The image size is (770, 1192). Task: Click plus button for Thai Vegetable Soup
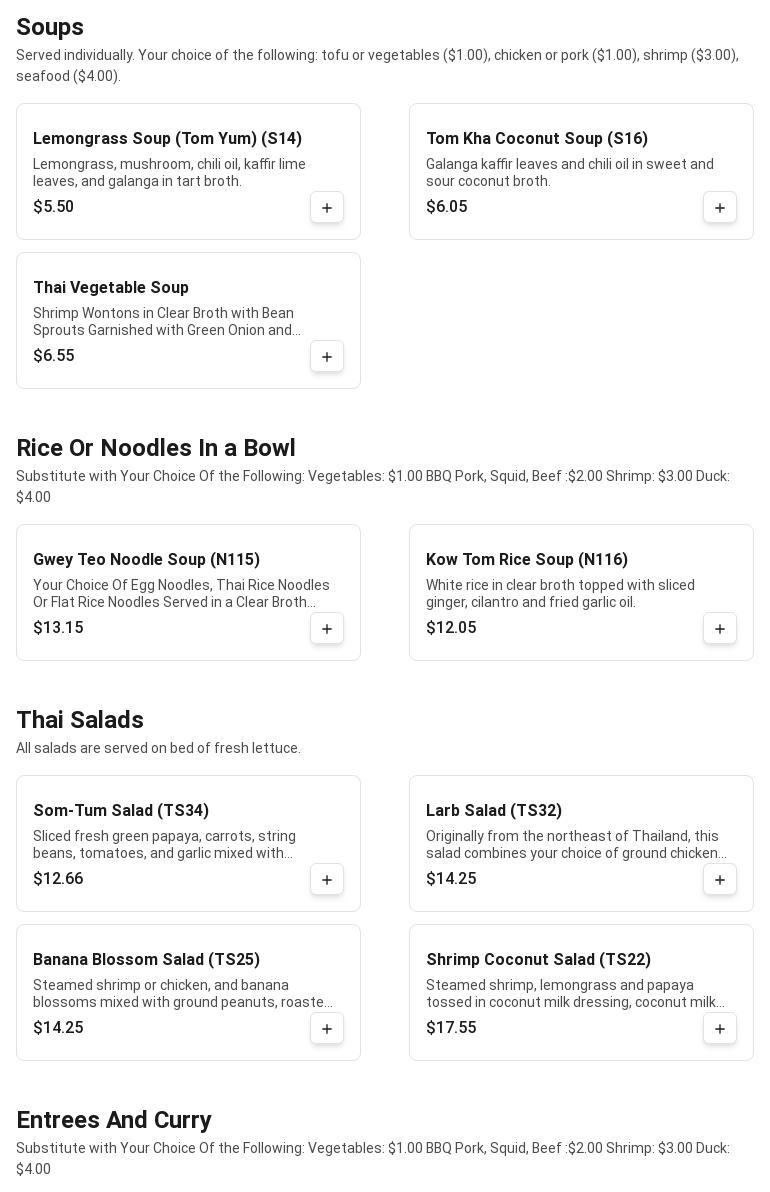point(327,357)
